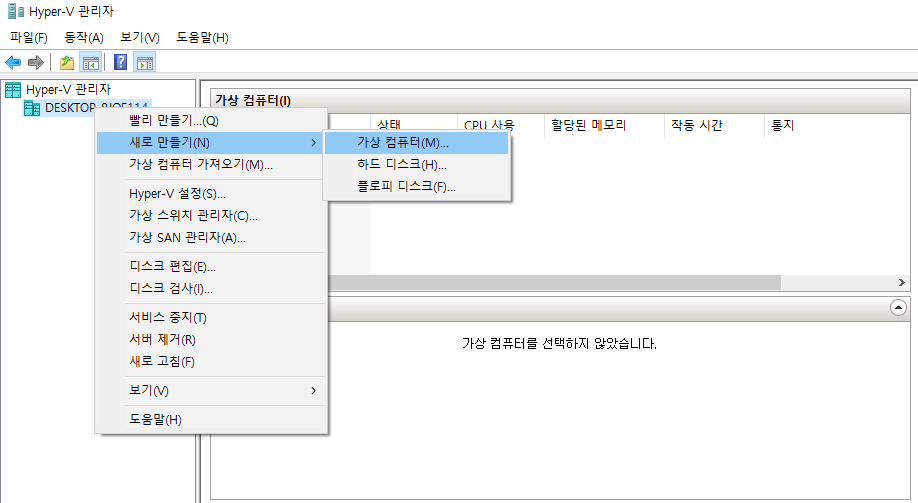918x503 pixels.
Task: Select 플로피 디스크(F)... in submenu
Action: 416,186
